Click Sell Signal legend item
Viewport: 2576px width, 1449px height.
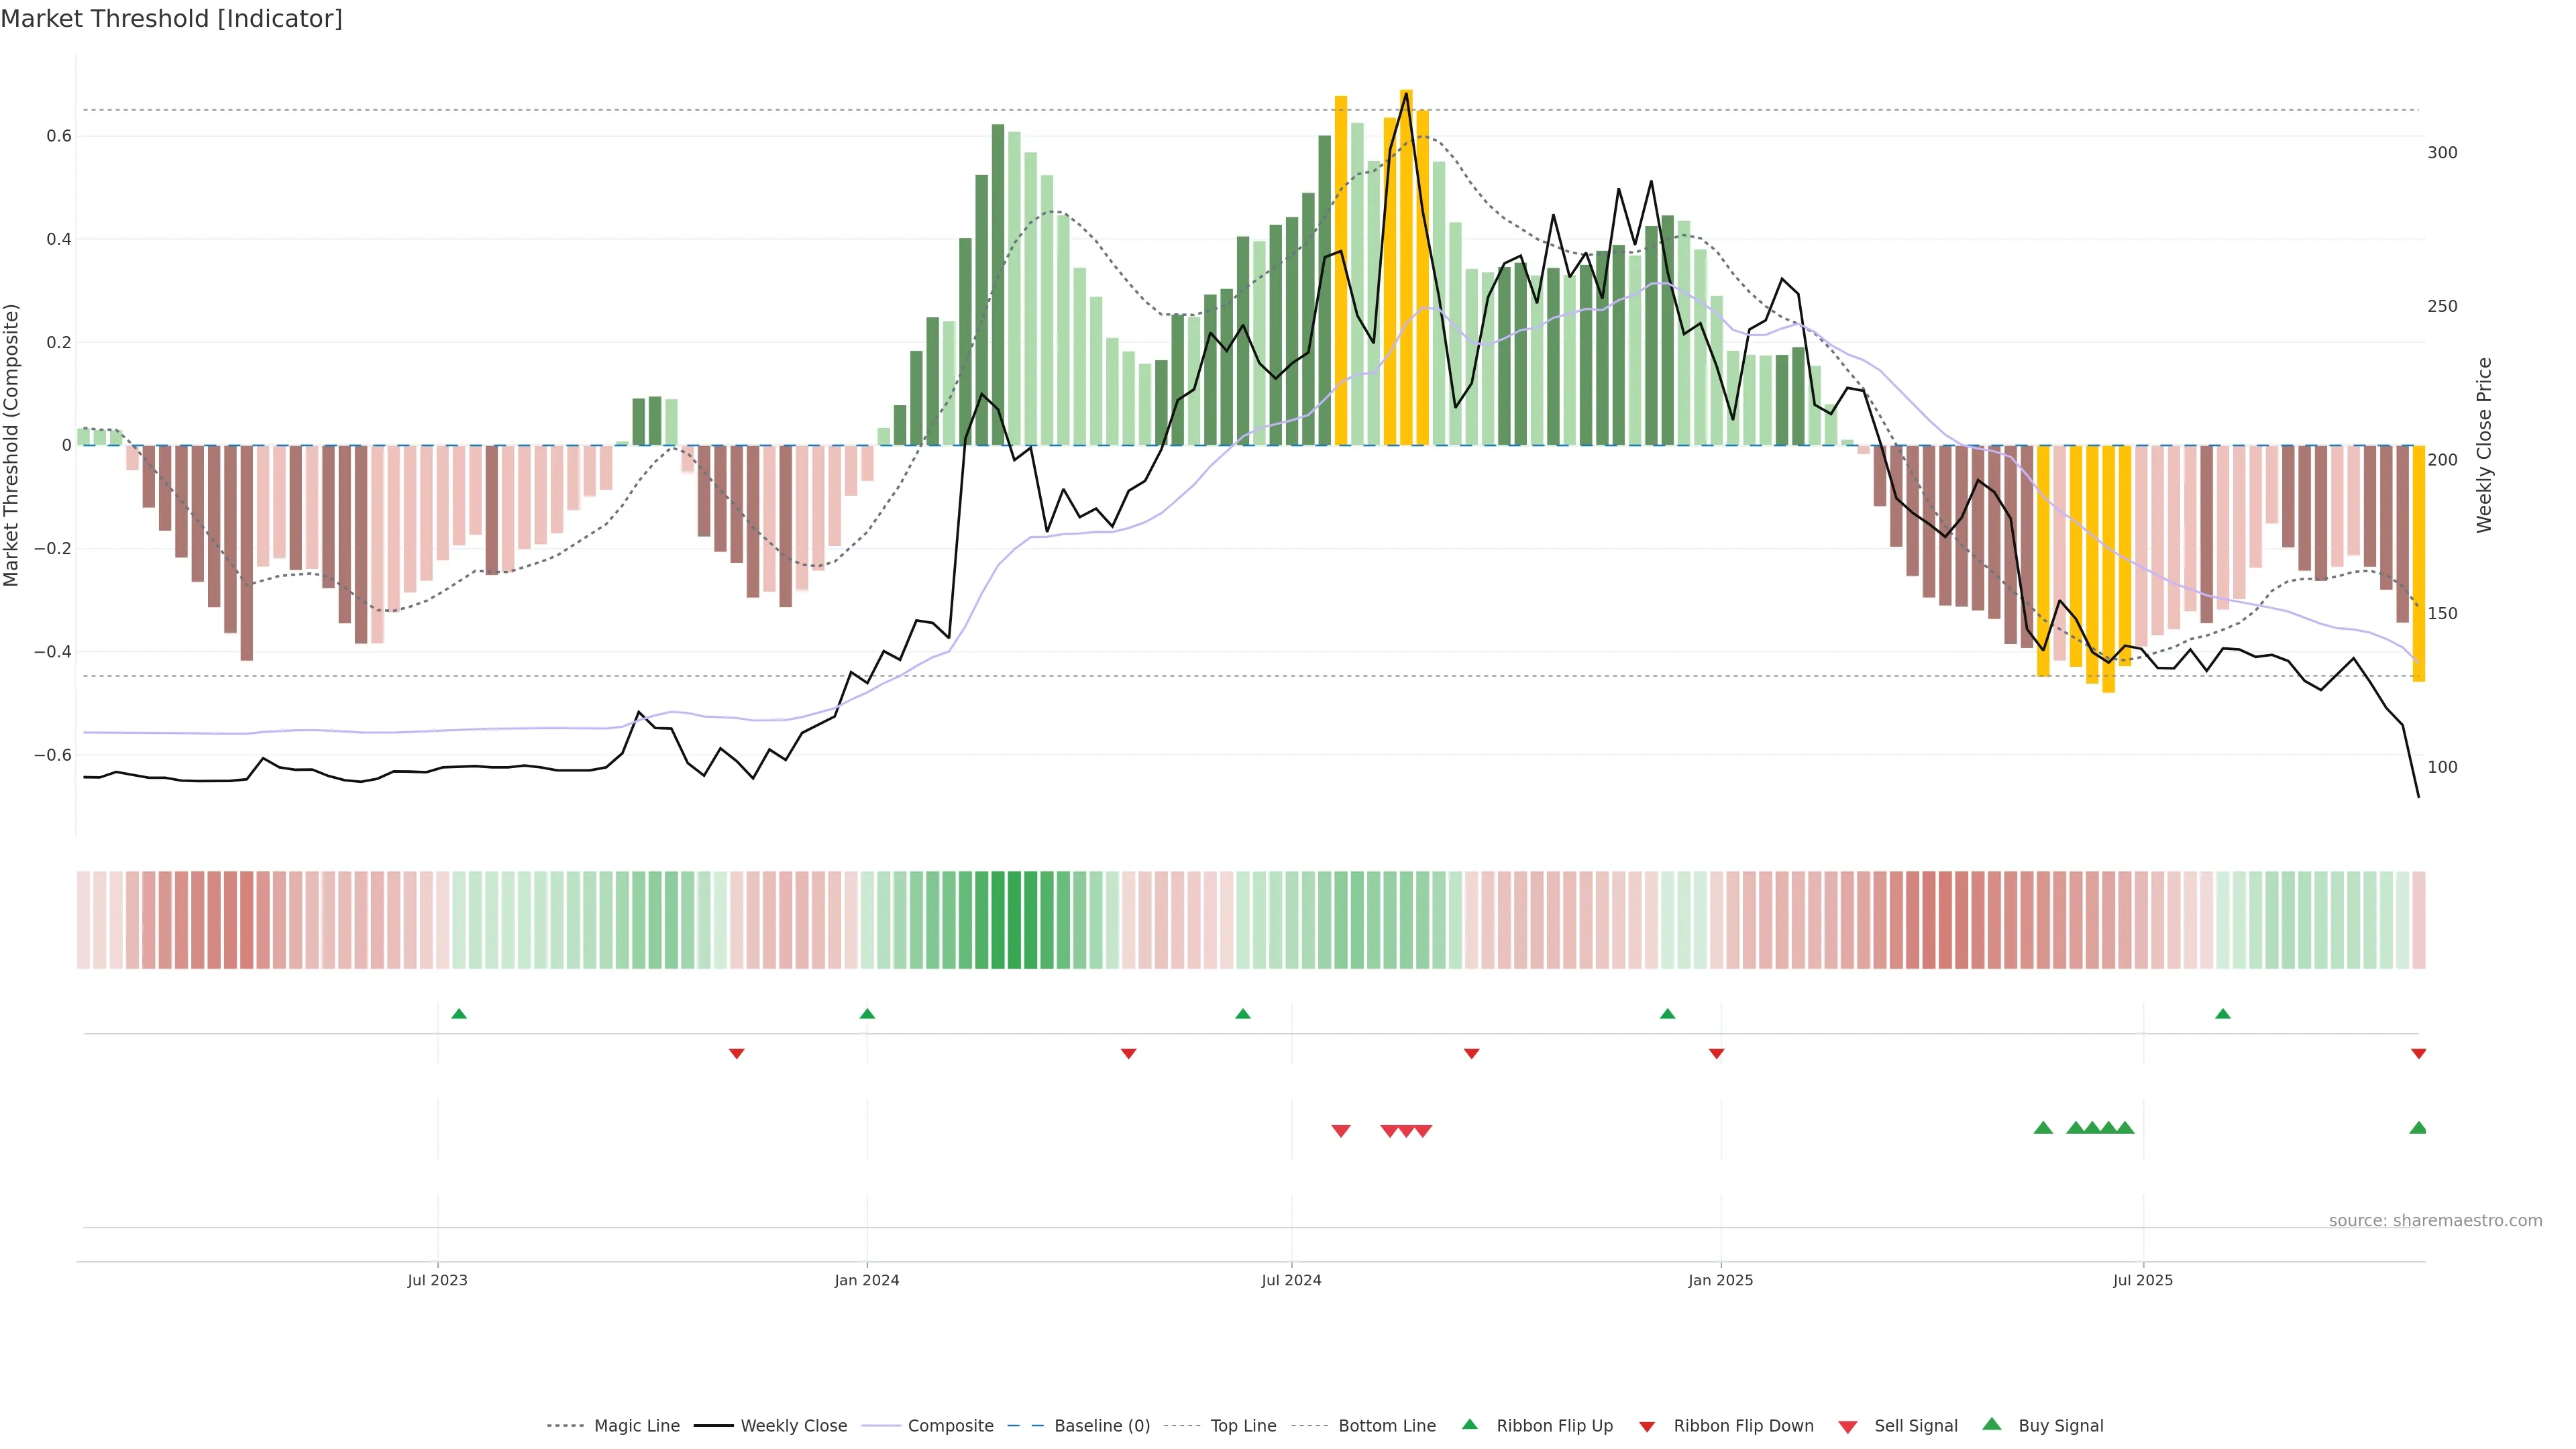[x=1915, y=1426]
